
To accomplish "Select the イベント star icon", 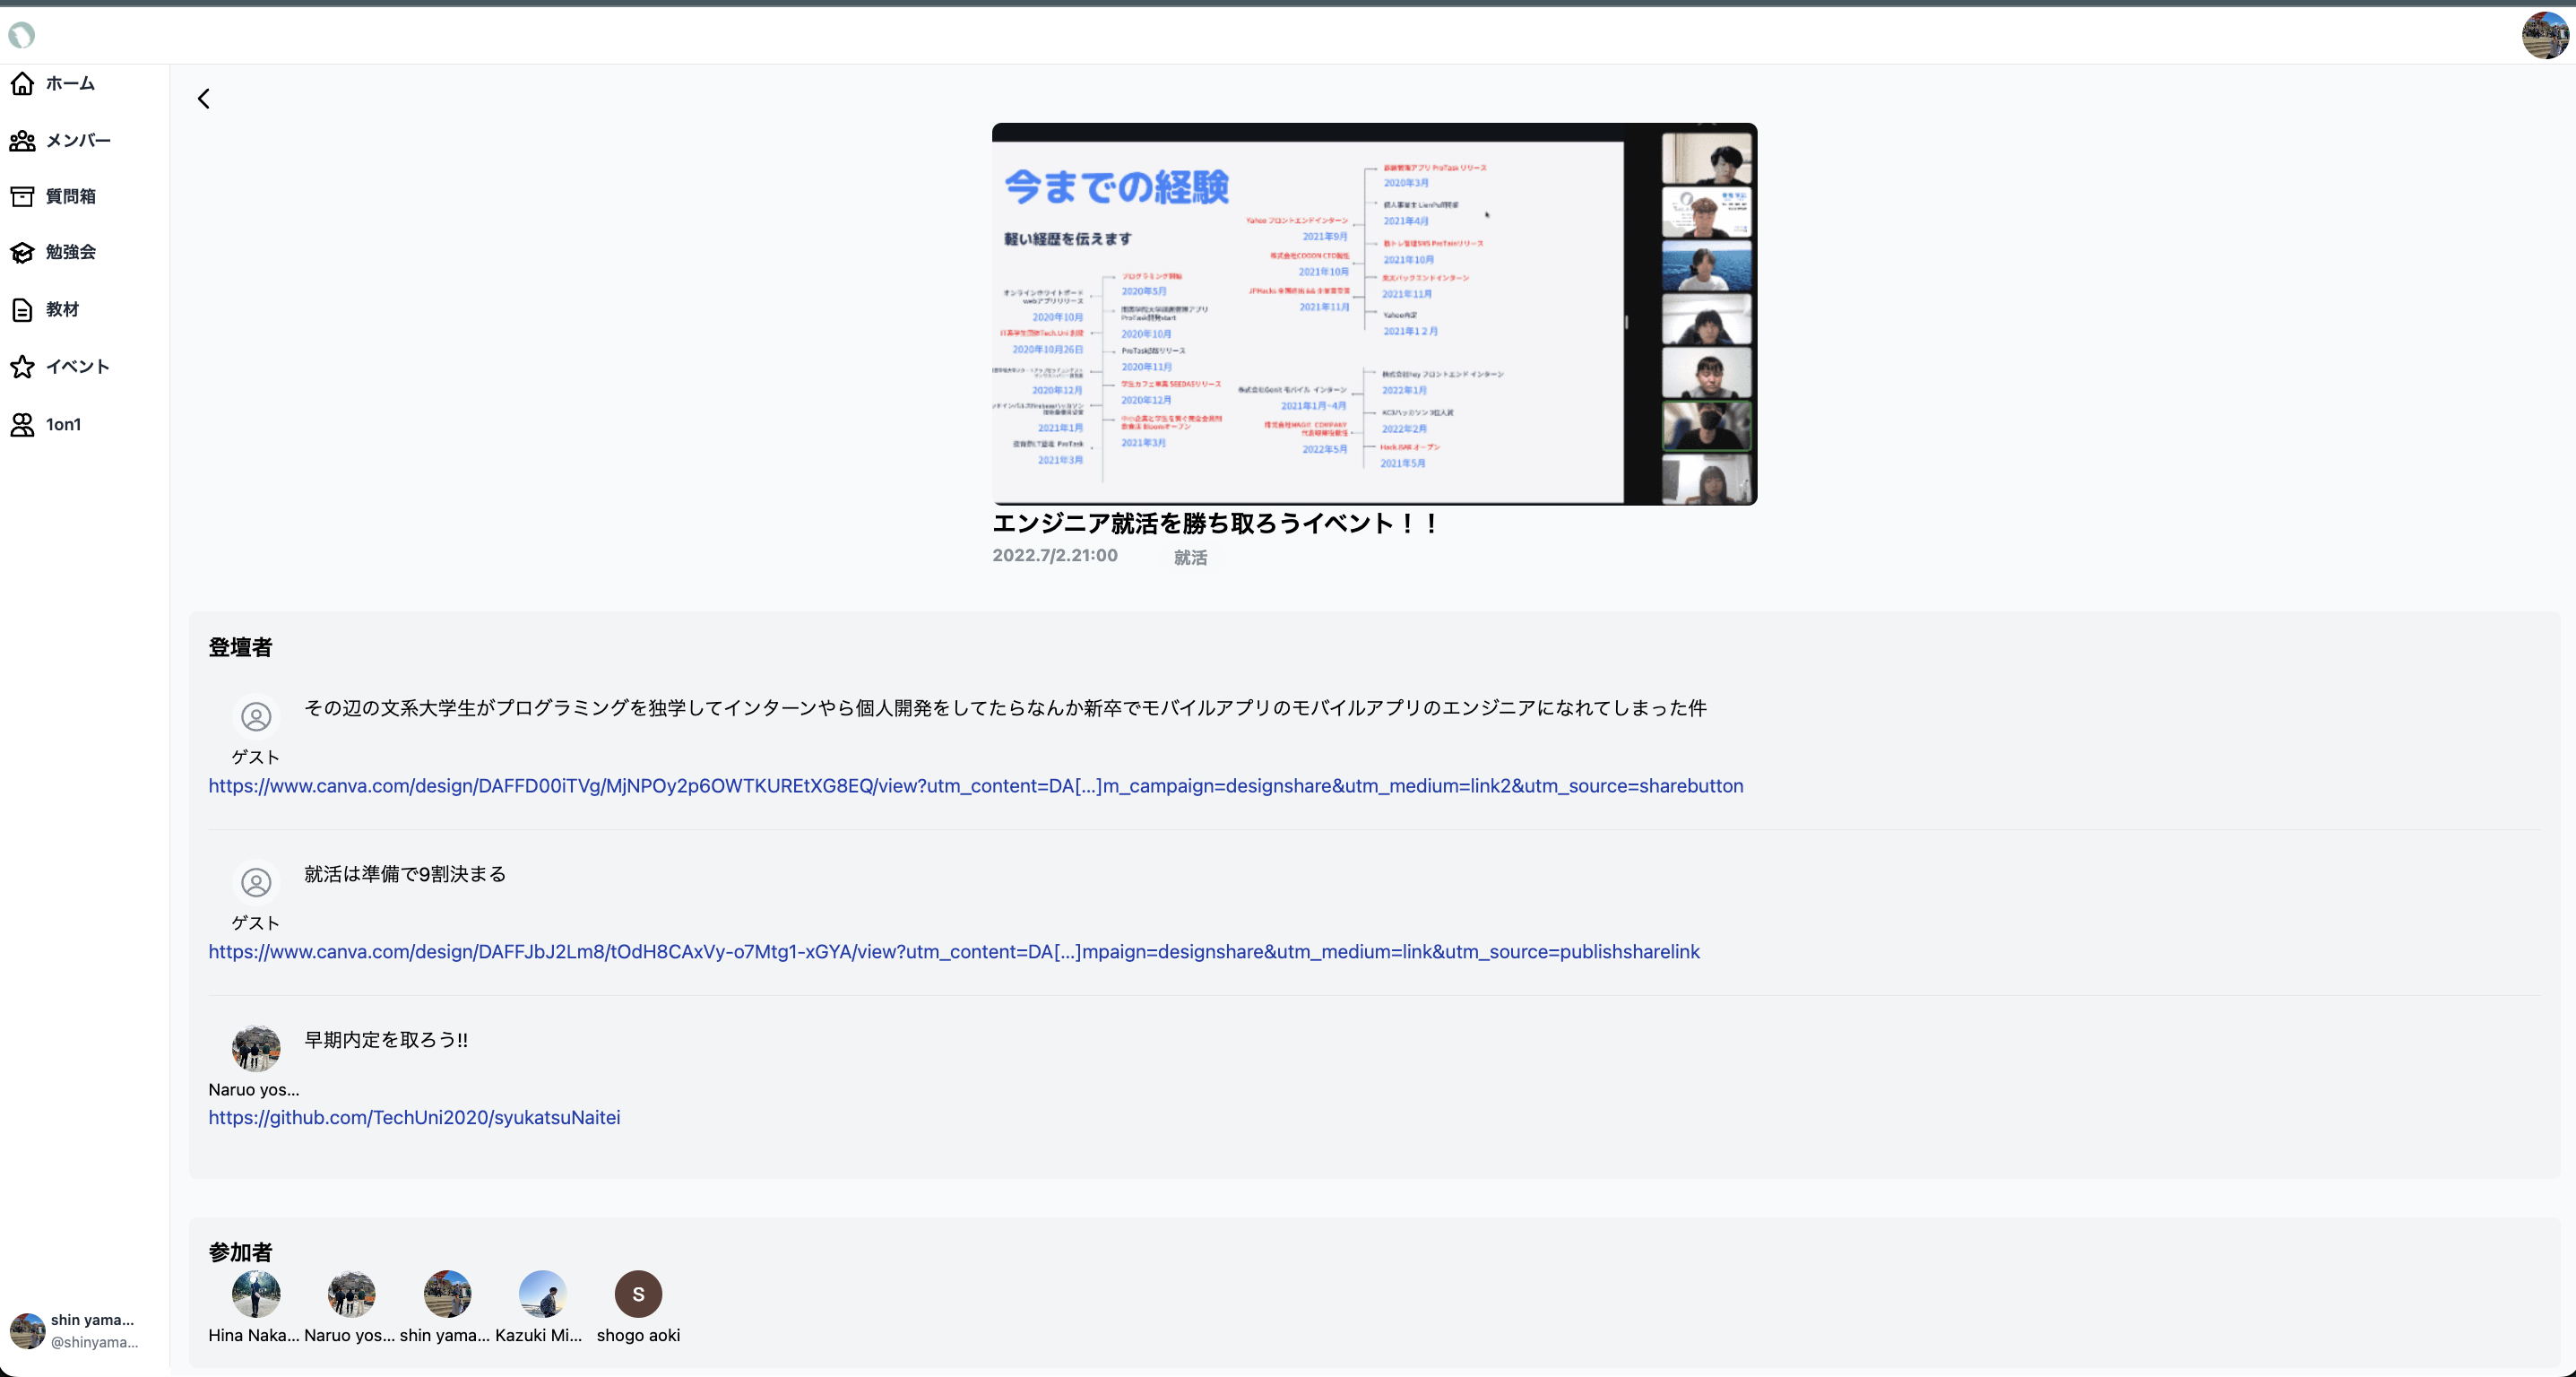I will click(x=22, y=366).
